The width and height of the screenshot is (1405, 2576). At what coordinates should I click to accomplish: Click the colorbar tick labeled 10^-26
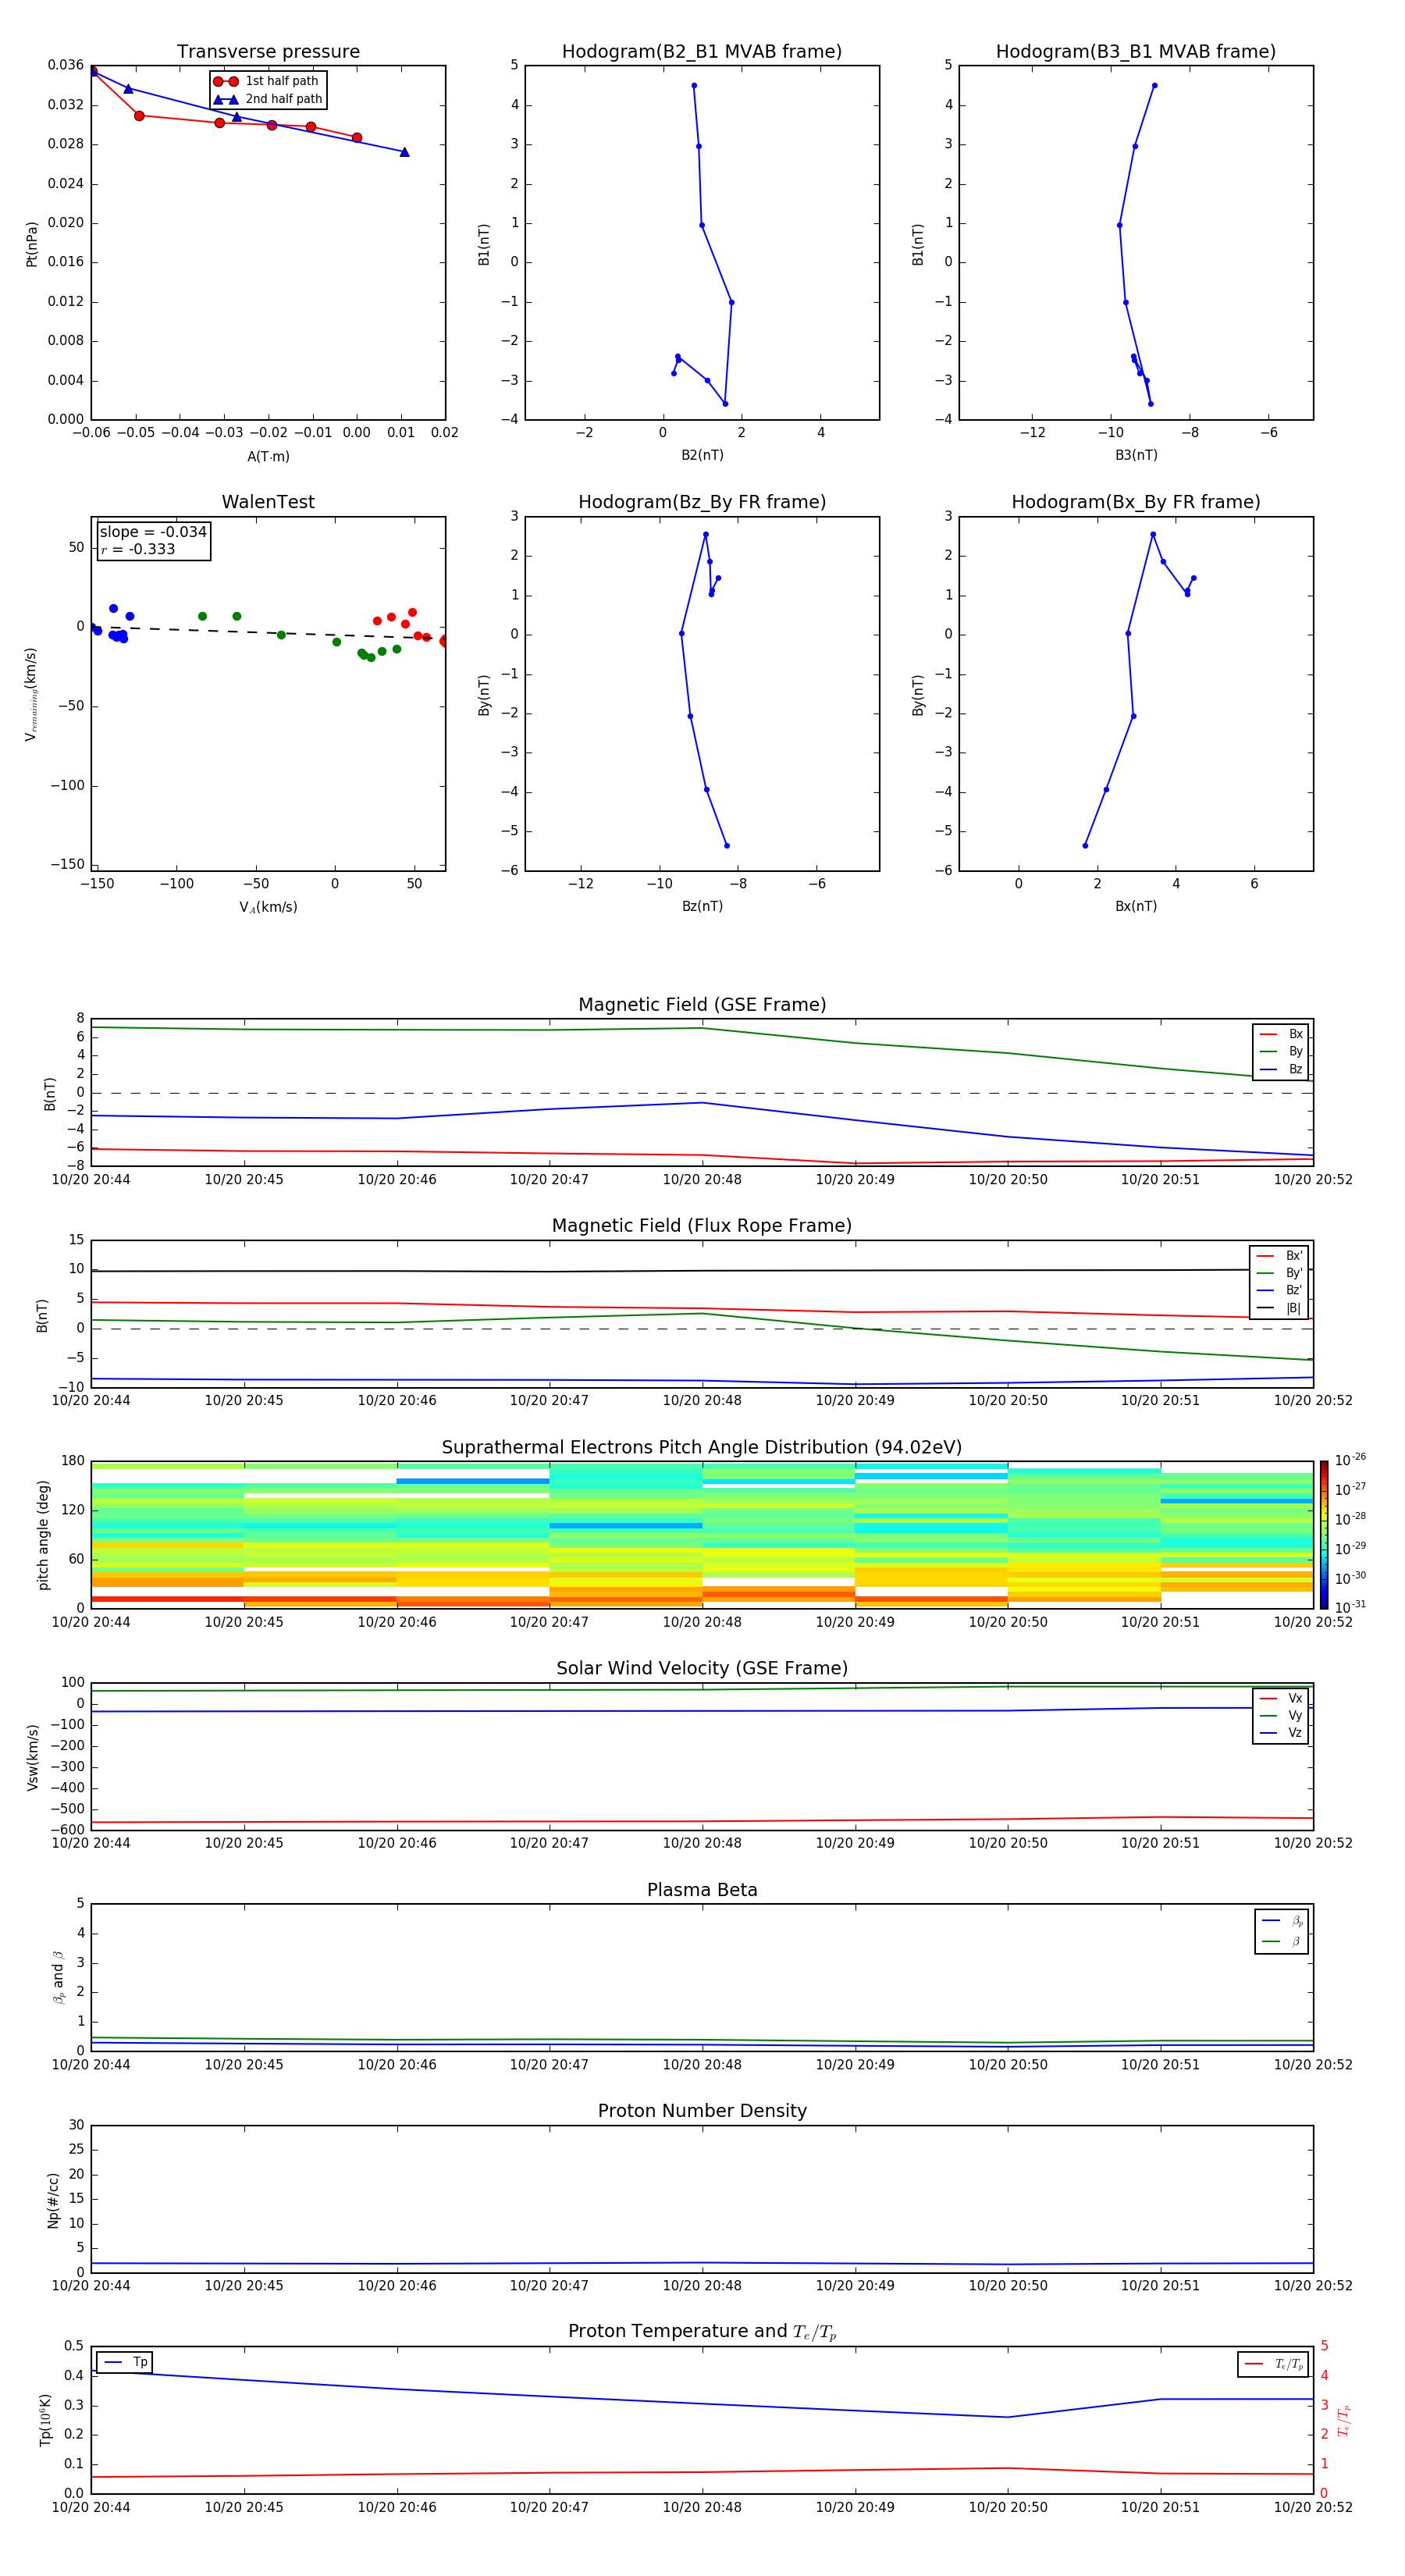click(1350, 1460)
